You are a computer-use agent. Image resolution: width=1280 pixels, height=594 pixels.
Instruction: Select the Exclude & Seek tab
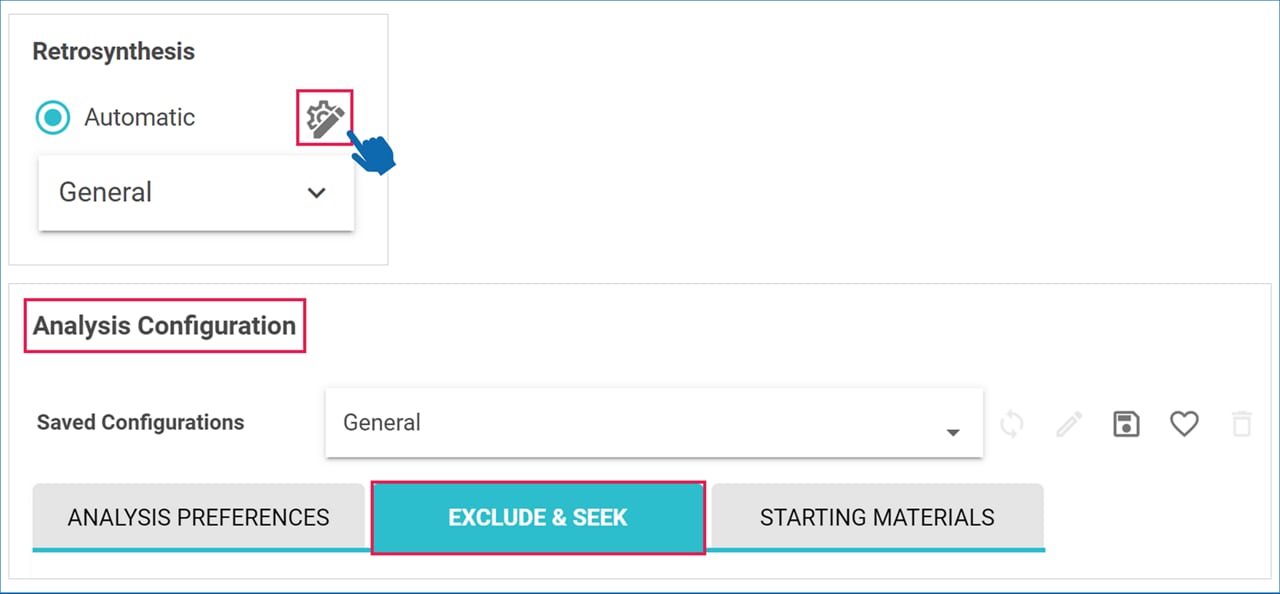538,517
